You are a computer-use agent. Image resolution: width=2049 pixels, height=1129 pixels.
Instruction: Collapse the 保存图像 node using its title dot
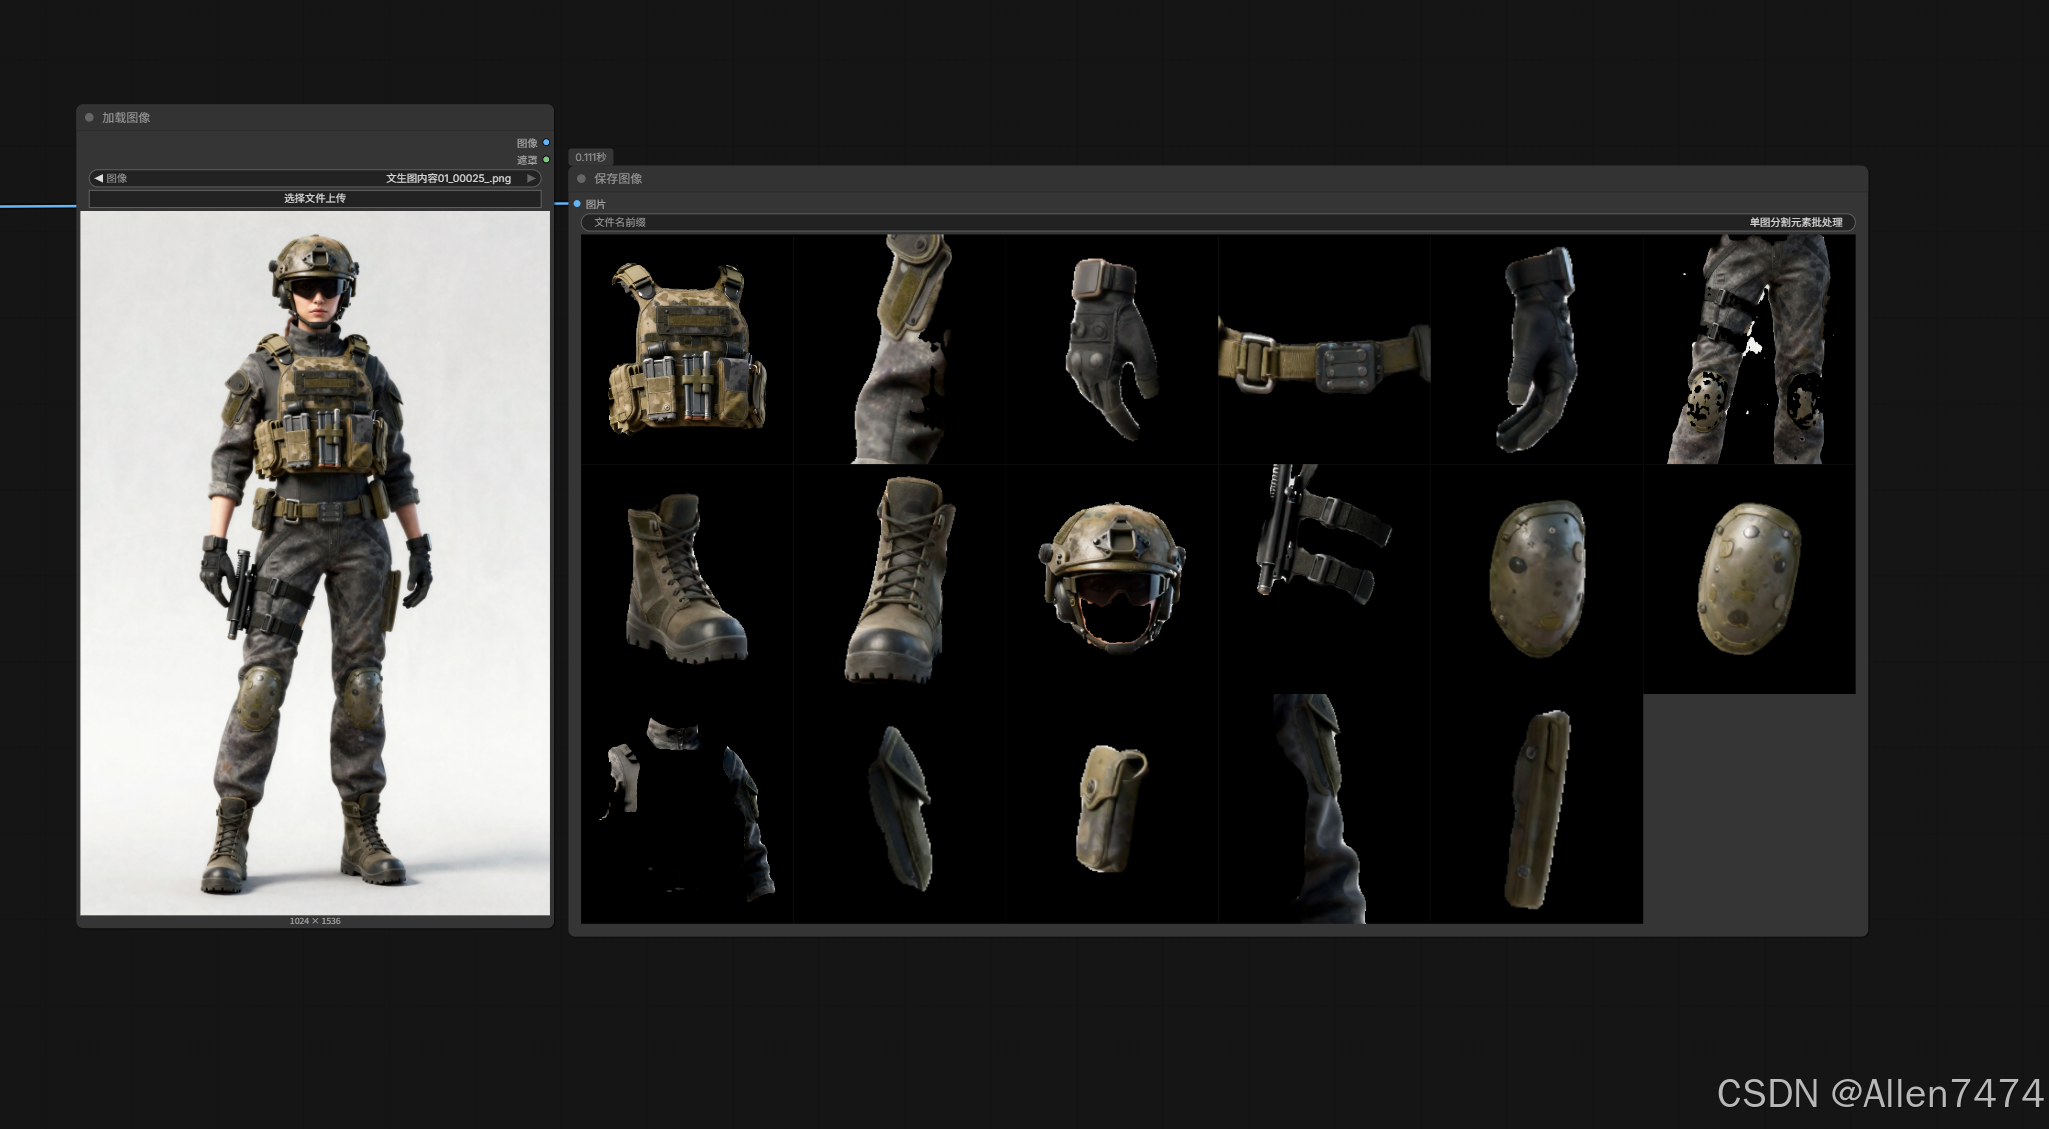[581, 179]
